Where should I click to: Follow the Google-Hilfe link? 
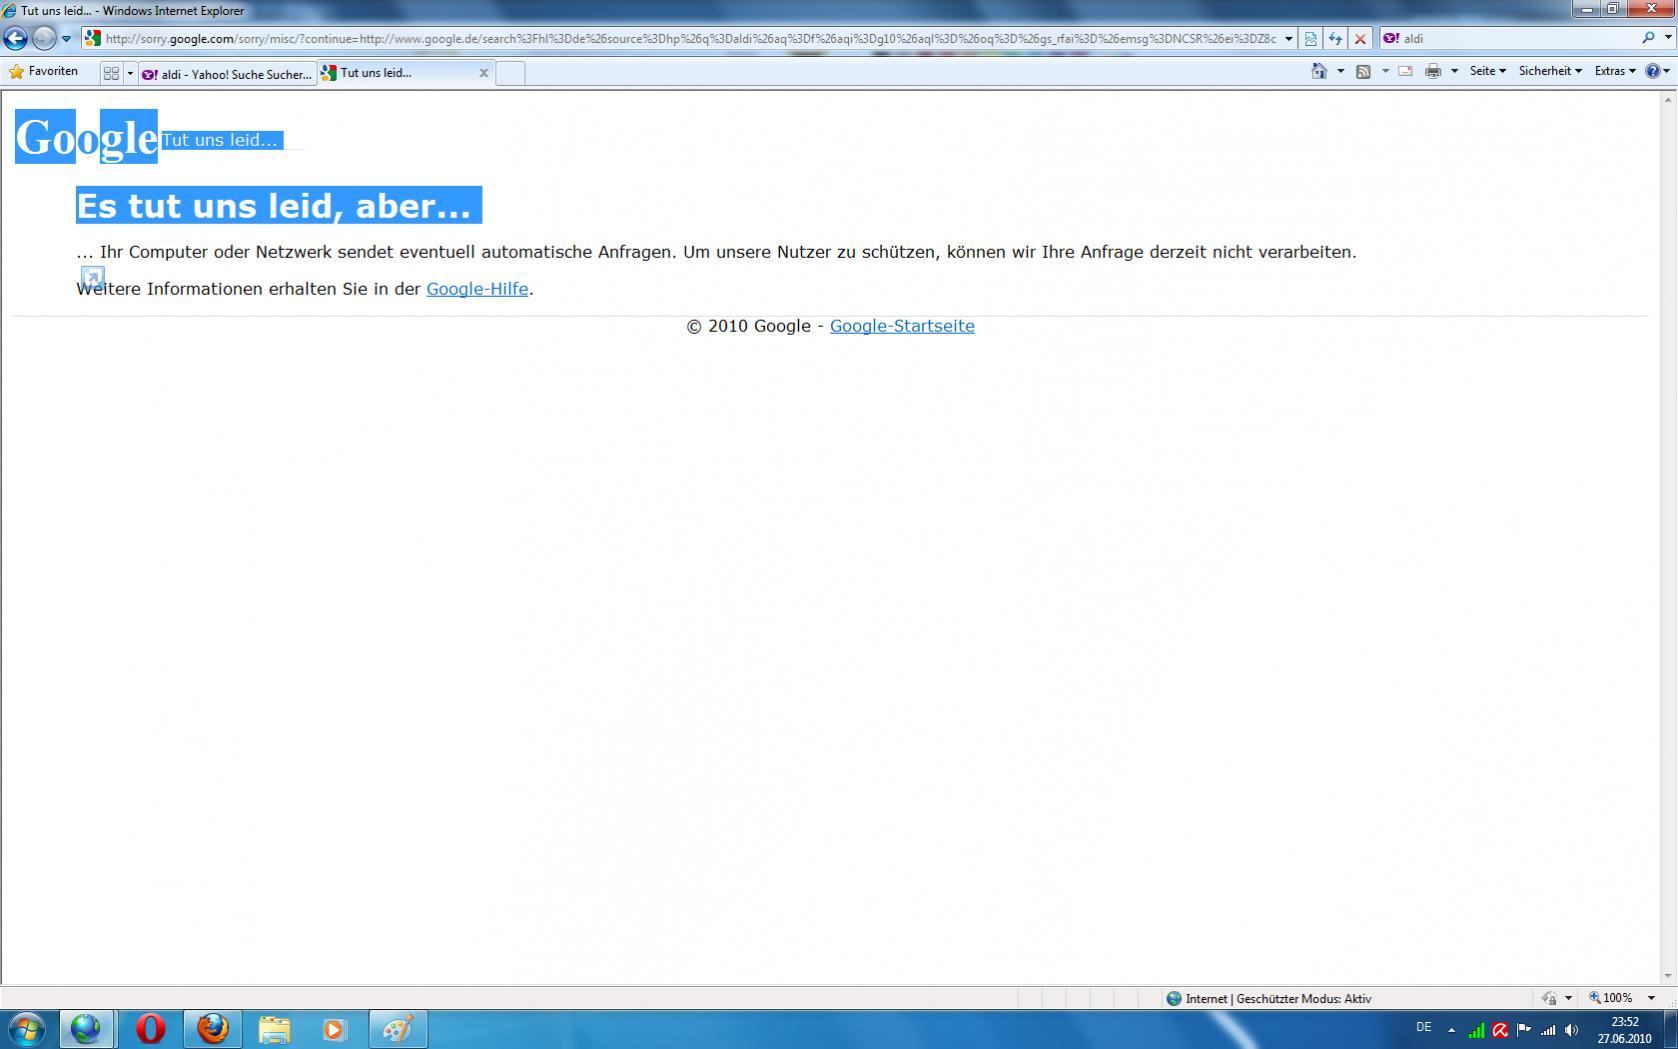click(477, 289)
